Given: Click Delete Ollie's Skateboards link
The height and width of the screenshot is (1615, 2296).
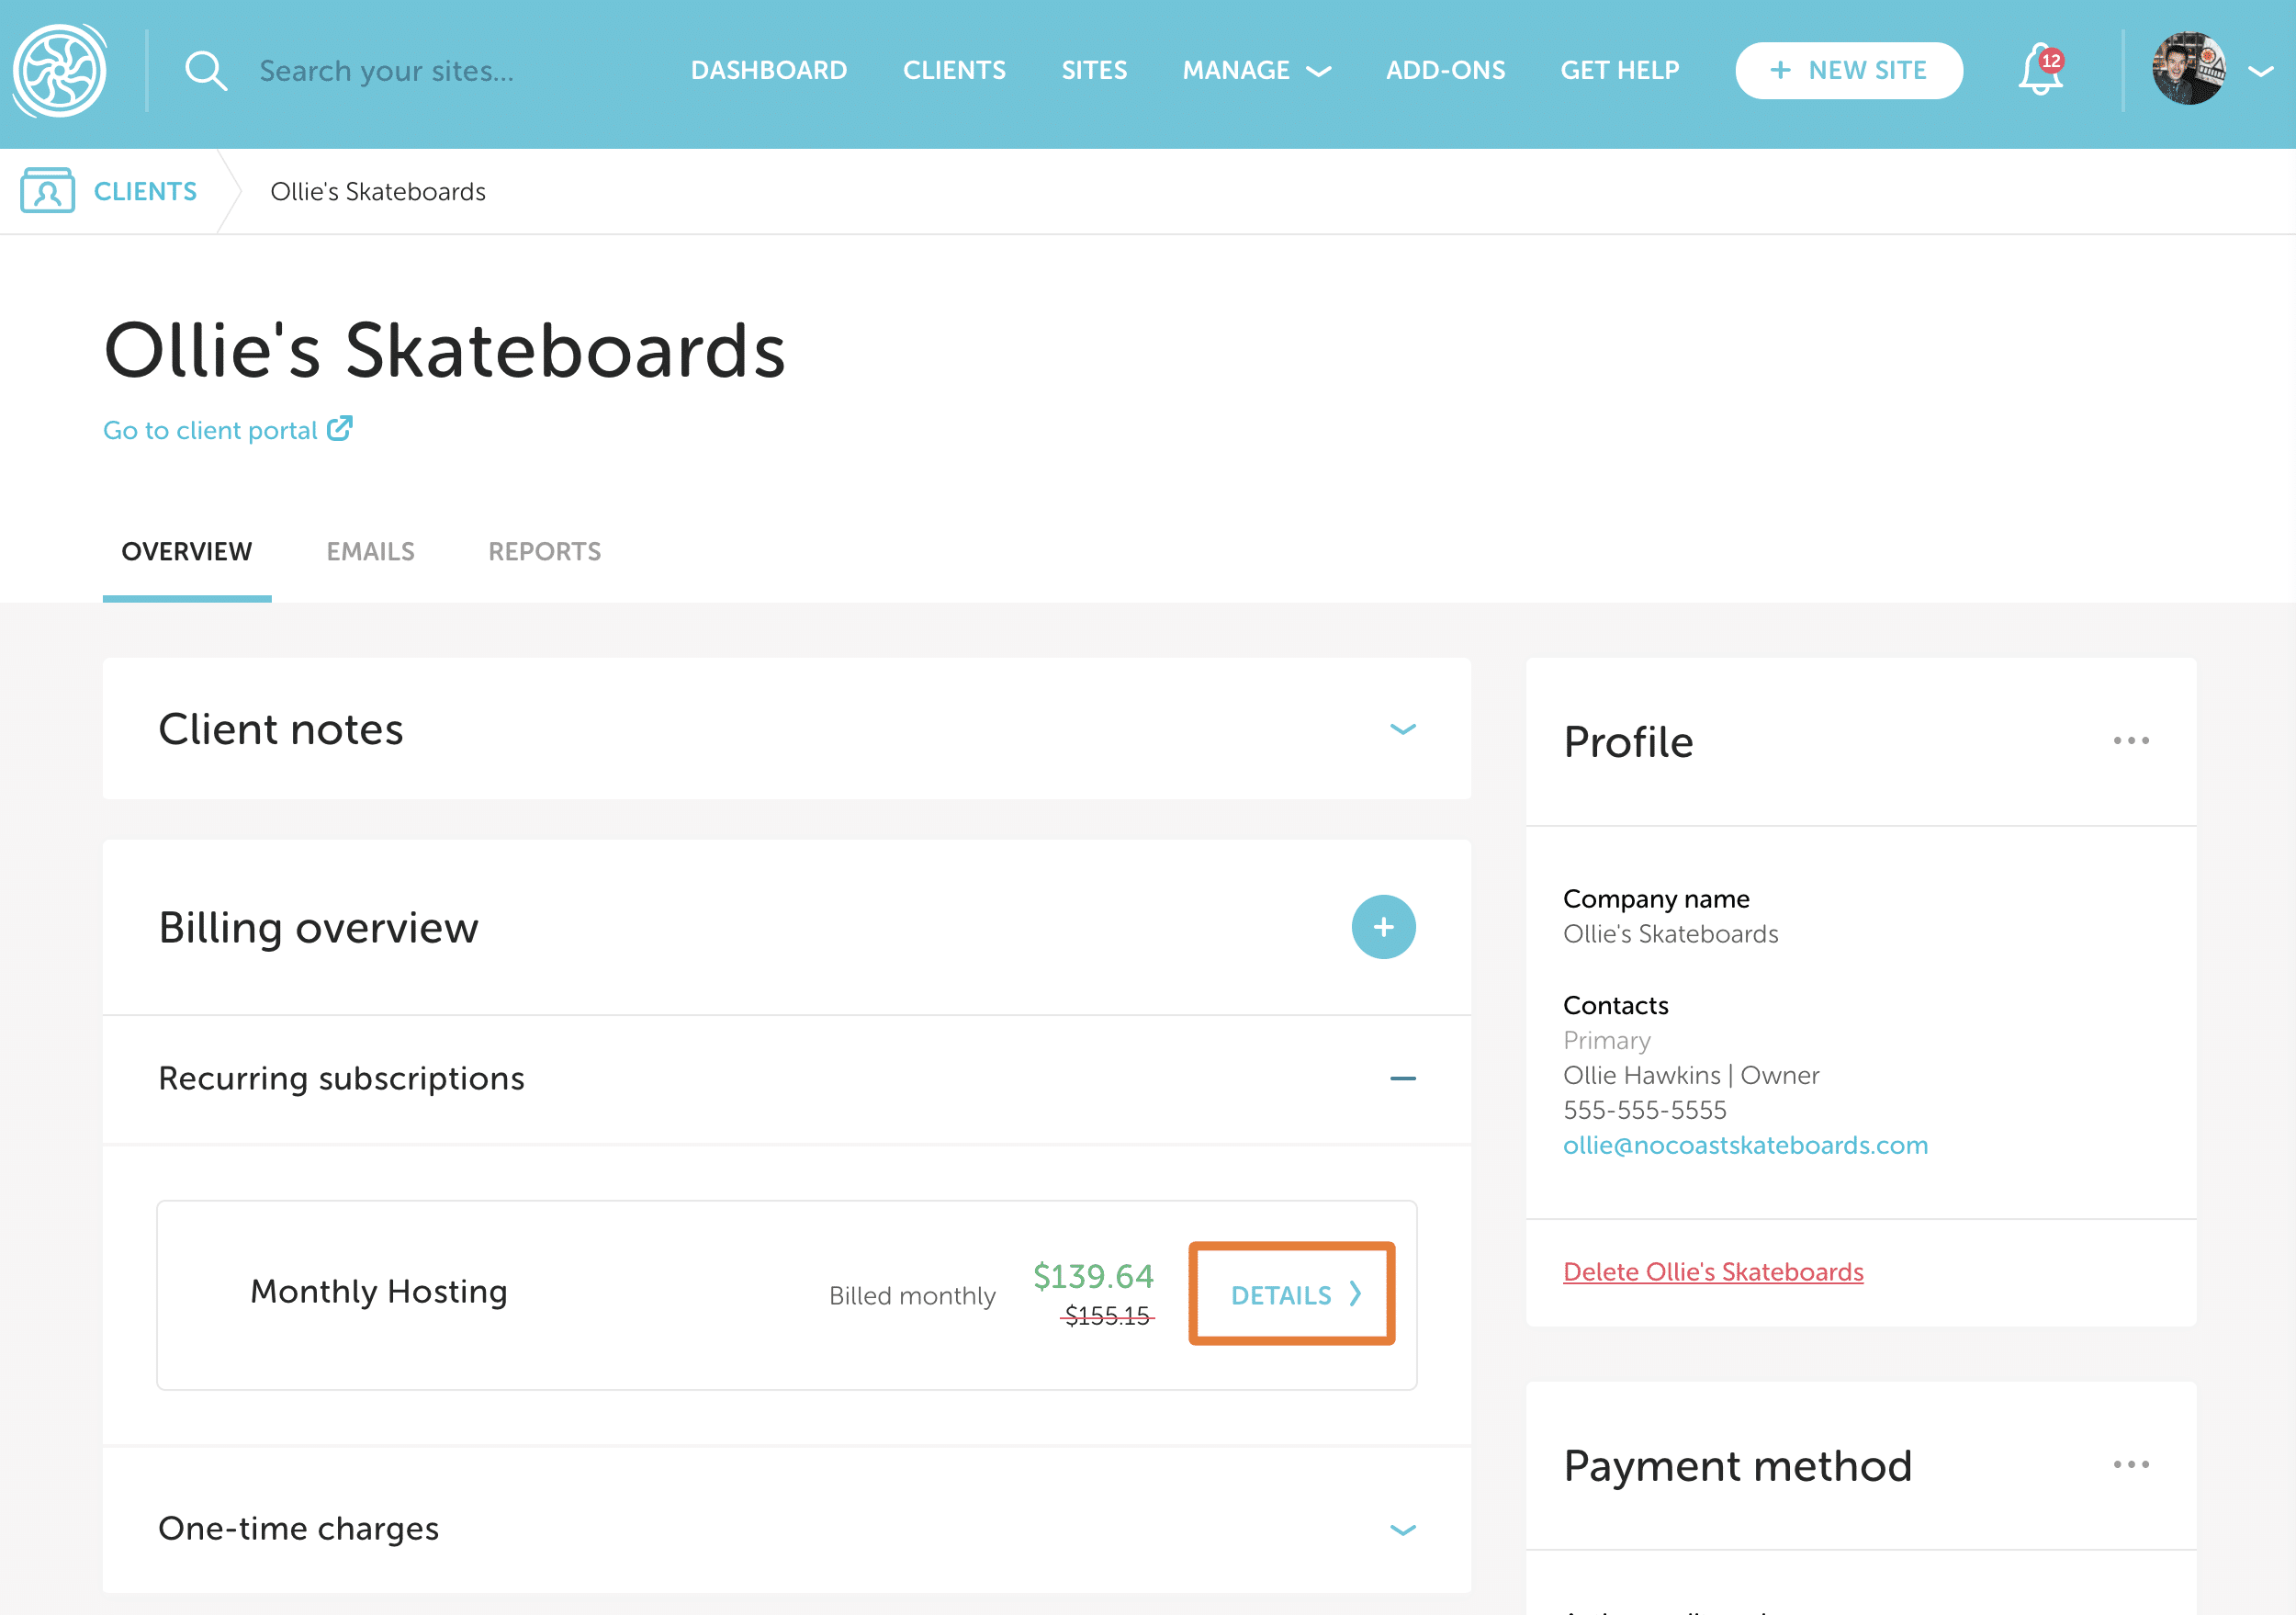Looking at the screenshot, I should 1712,1272.
